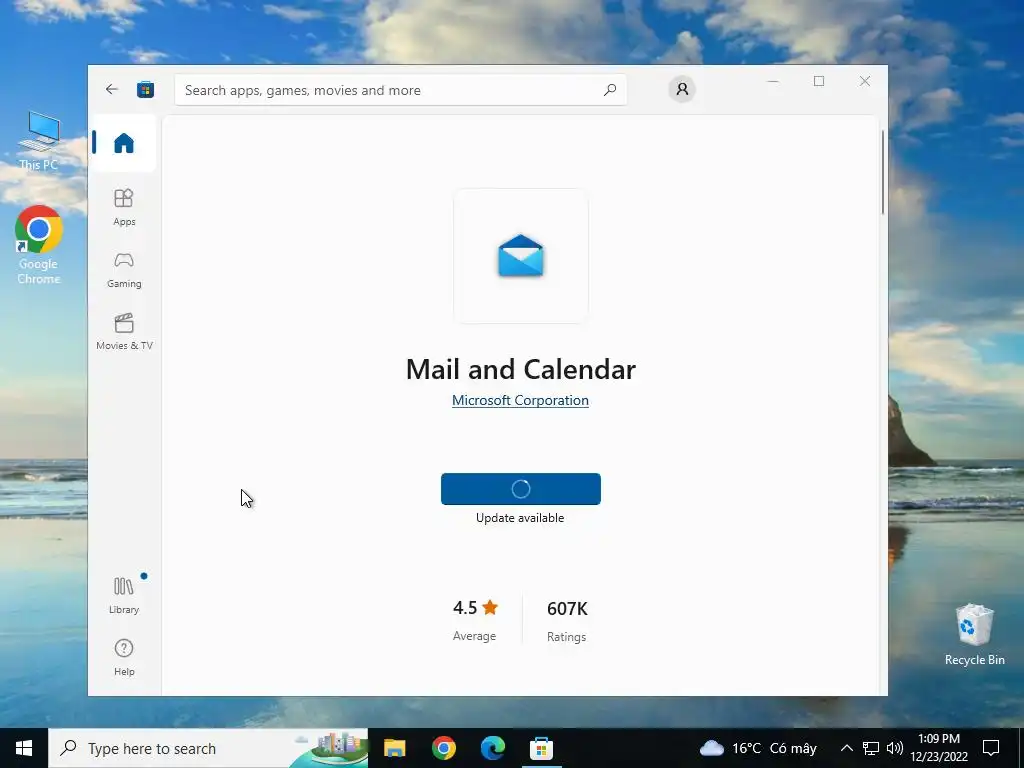Open the Movies & TV section
This screenshot has height=768, width=1024.
tap(124, 332)
